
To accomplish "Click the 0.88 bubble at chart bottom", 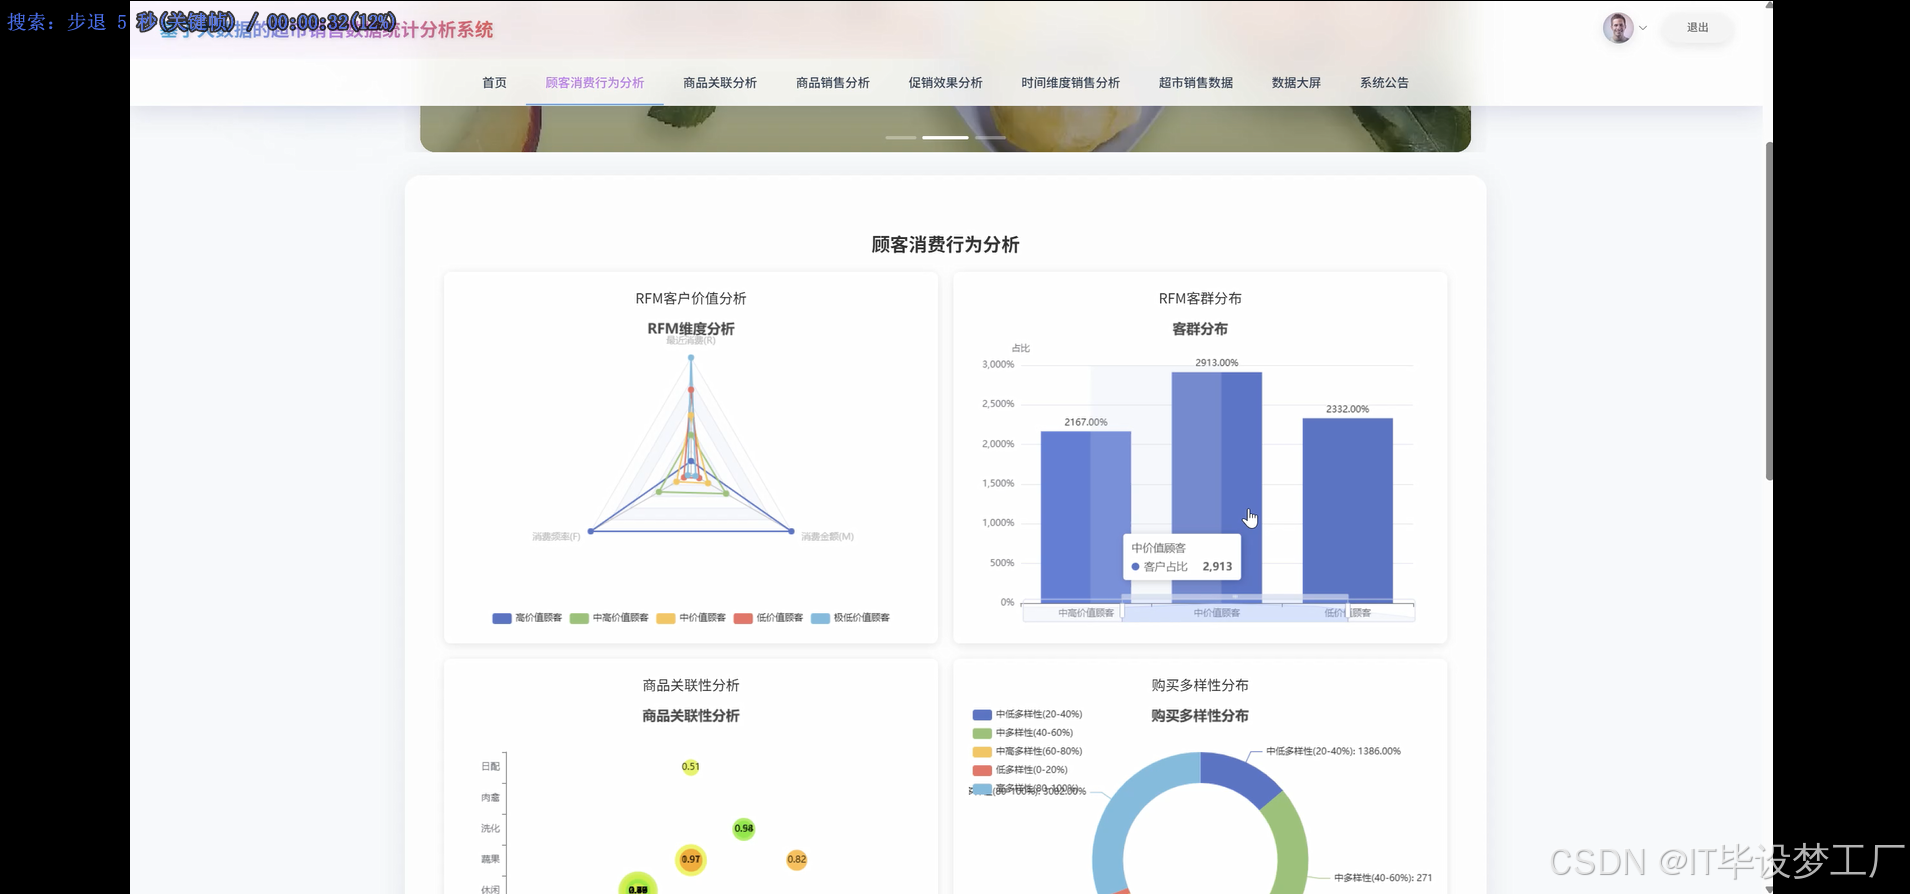I will pos(638,884).
